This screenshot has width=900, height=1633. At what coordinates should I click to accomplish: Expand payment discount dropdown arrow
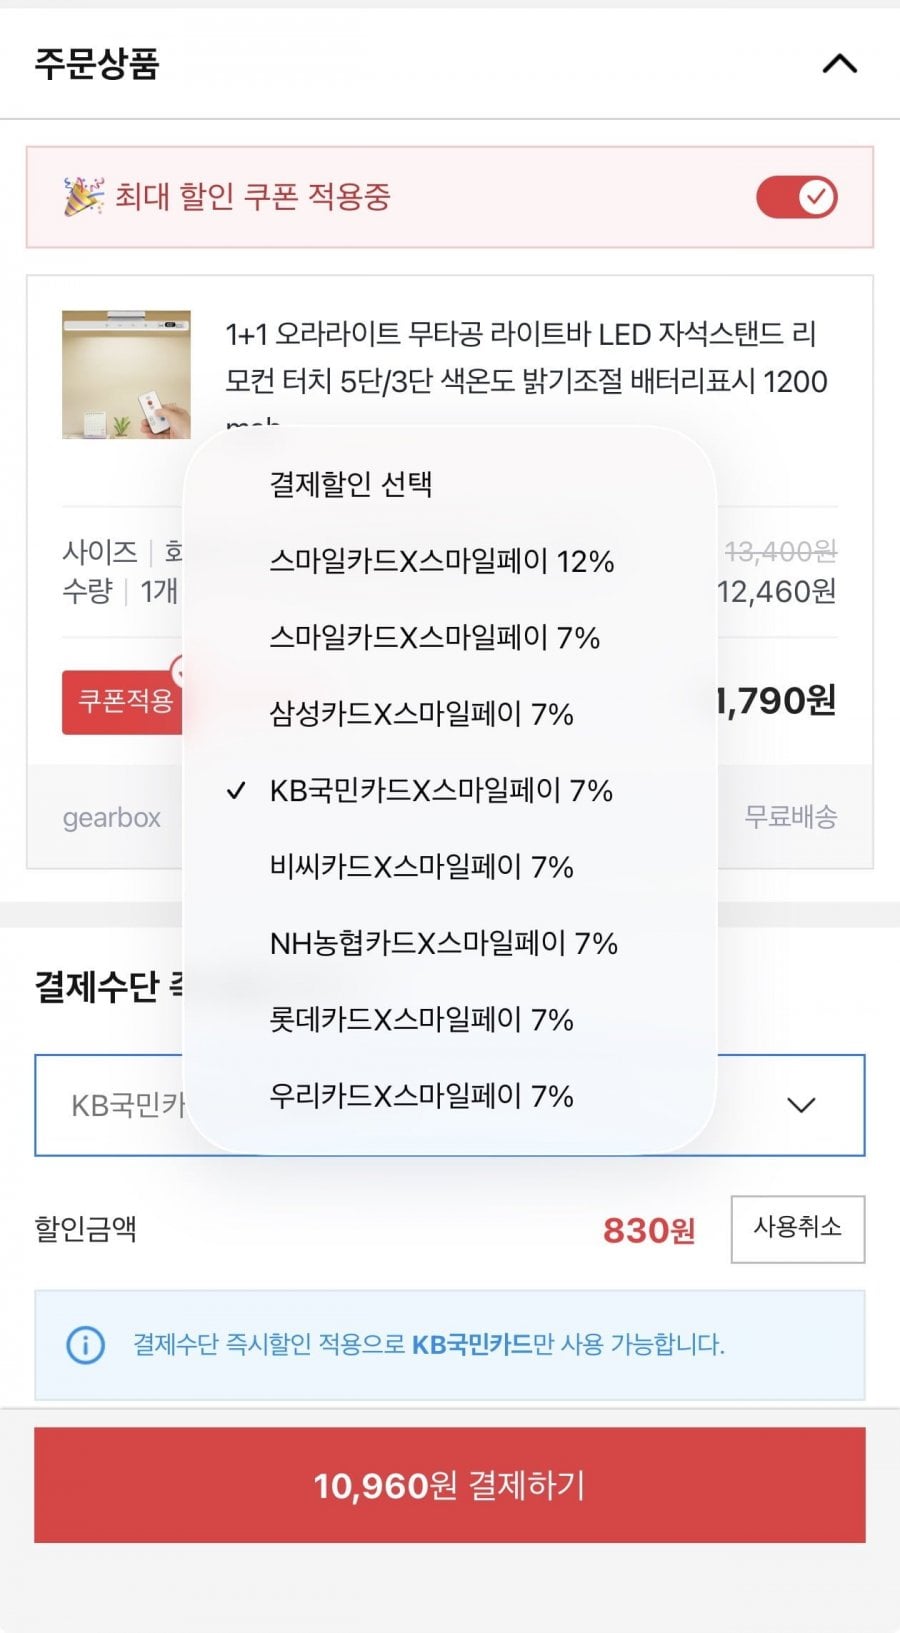(801, 1105)
